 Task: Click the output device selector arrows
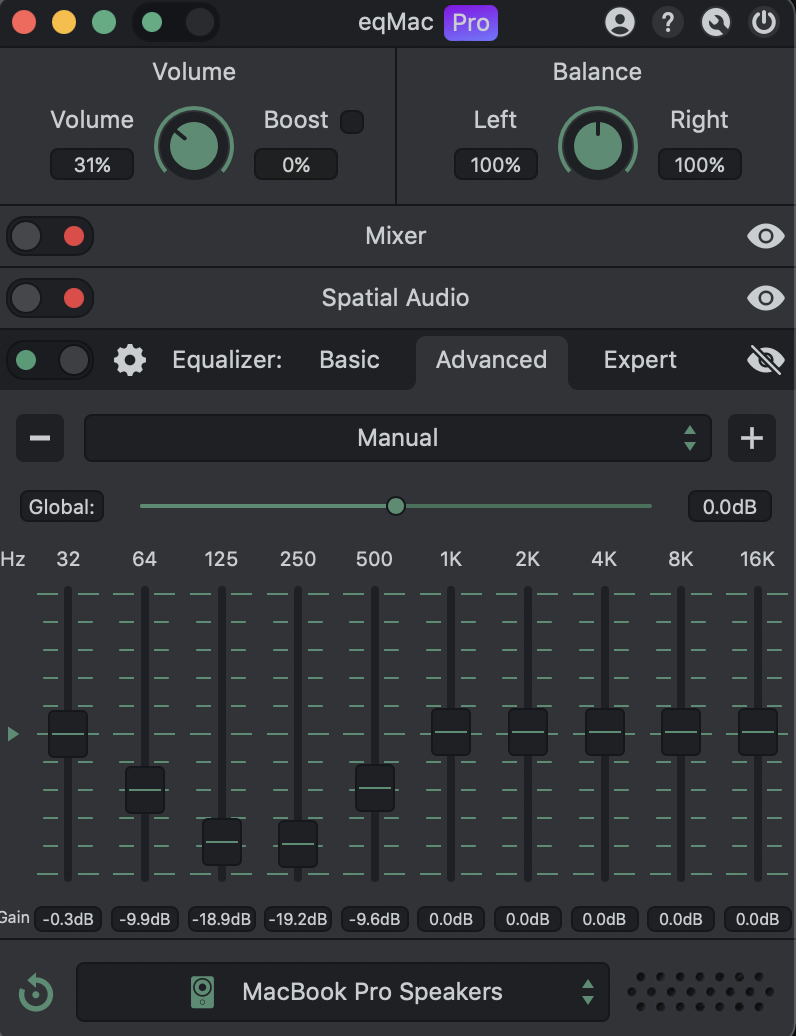pyautogui.click(x=587, y=992)
